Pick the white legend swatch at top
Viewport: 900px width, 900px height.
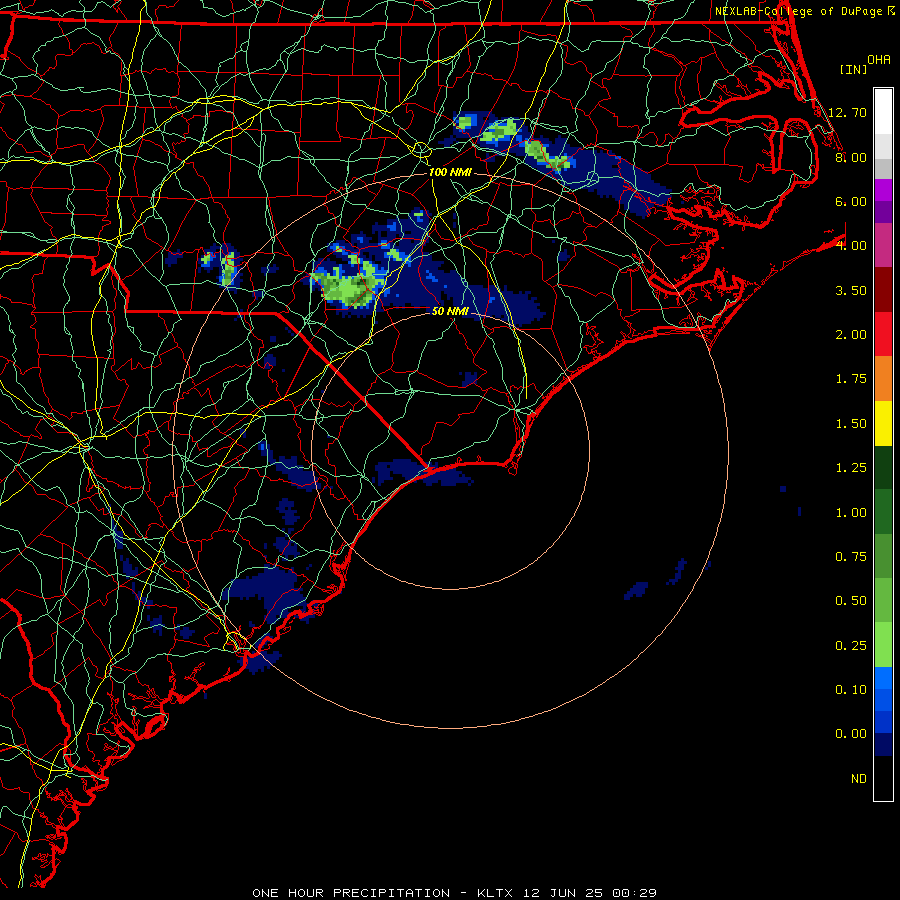click(x=883, y=112)
